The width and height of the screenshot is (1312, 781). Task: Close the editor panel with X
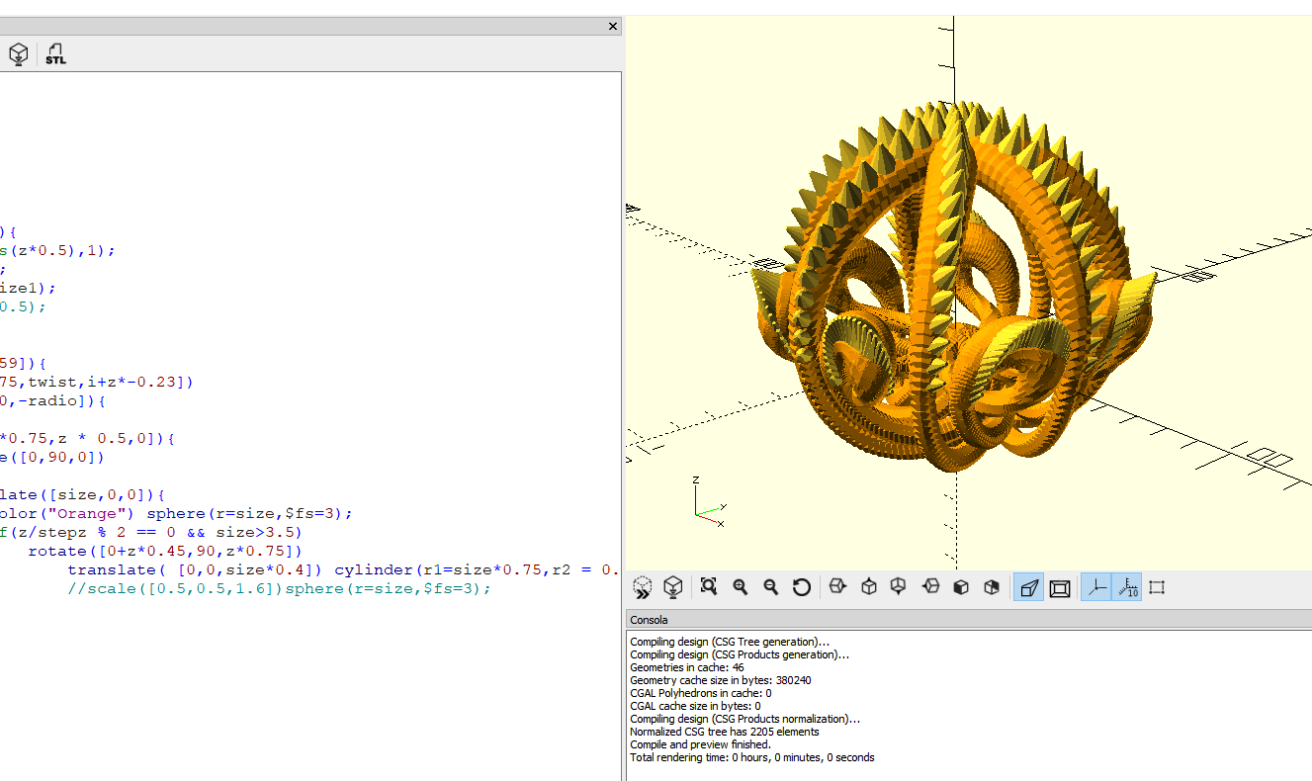(613, 27)
